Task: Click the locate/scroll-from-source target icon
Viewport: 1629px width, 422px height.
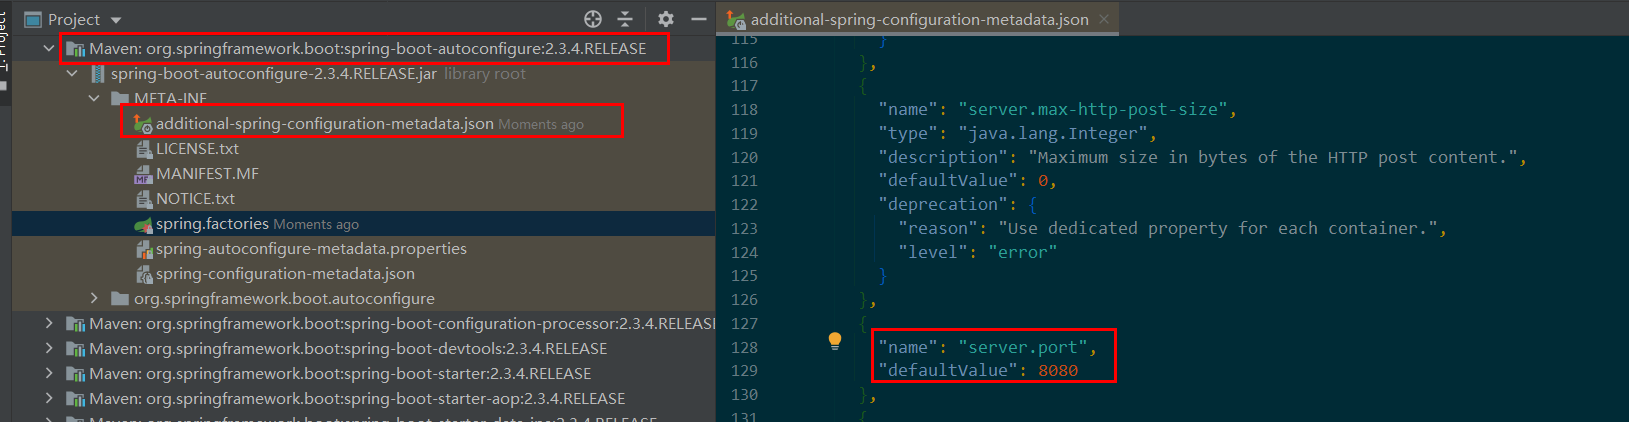Action: click(x=593, y=19)
